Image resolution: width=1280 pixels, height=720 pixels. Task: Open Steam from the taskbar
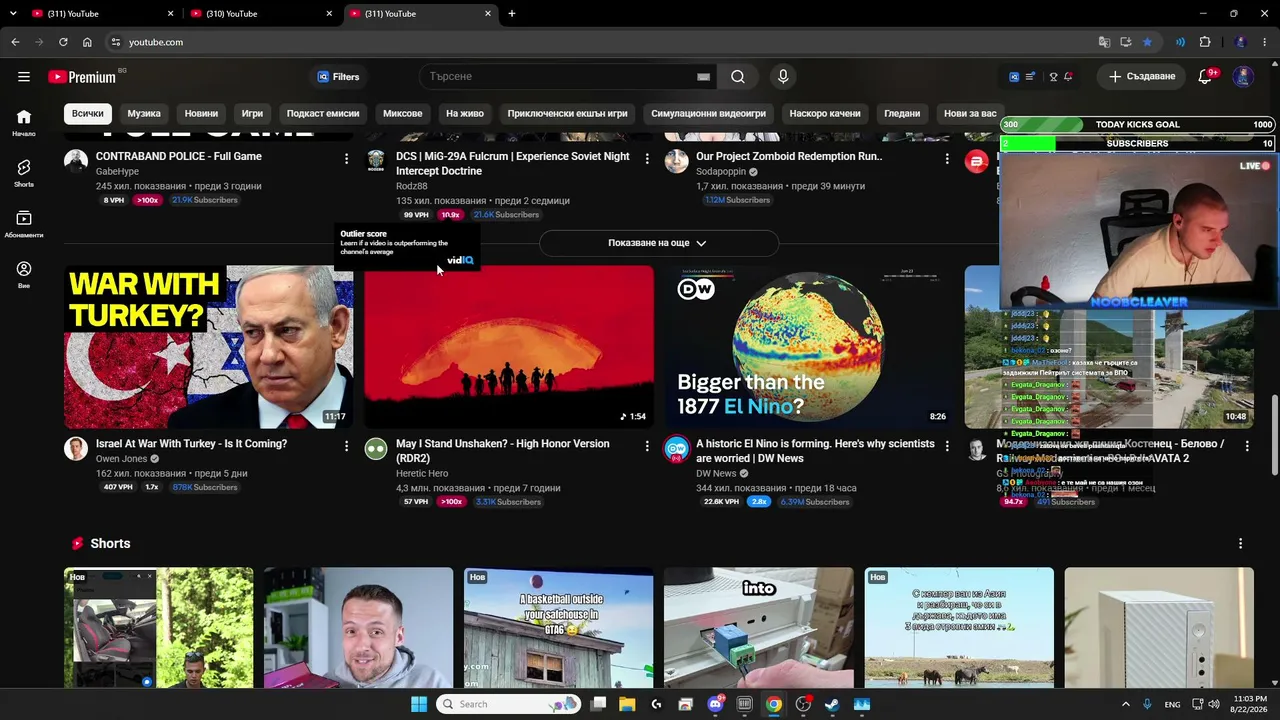[x=832, y=704]
